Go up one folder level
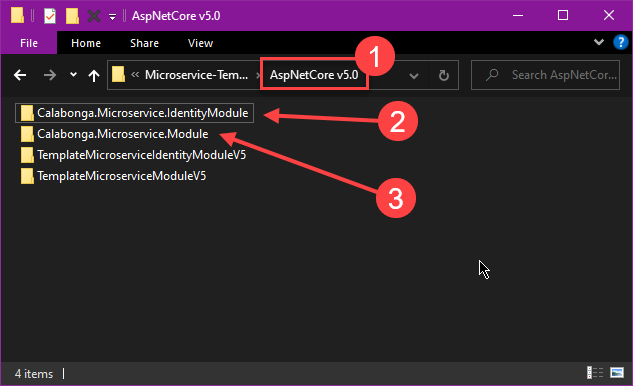Viewport: 633px width, 386px height. [x=94, y=76]
